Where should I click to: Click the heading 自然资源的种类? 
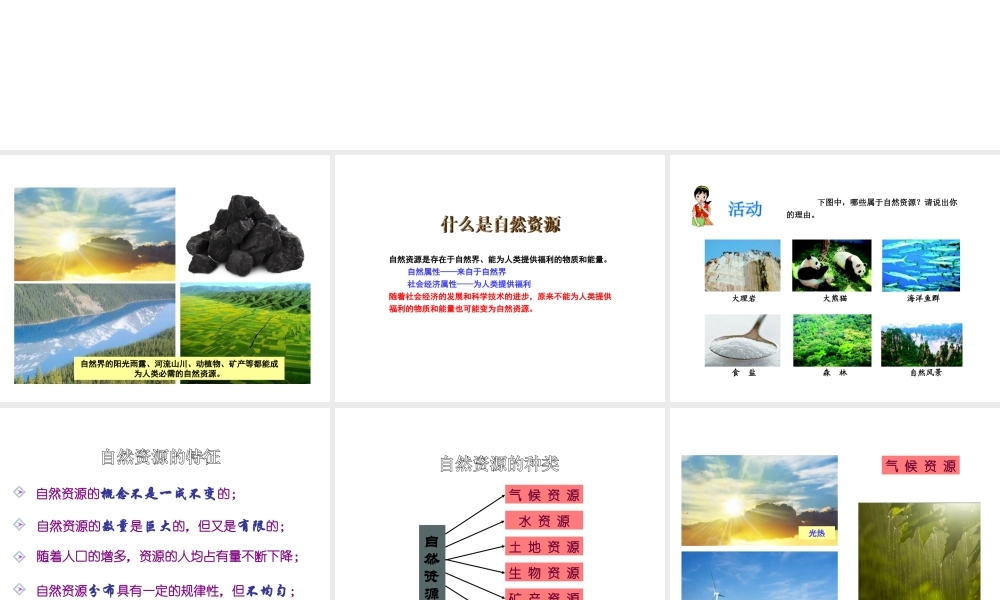[499, 464]
